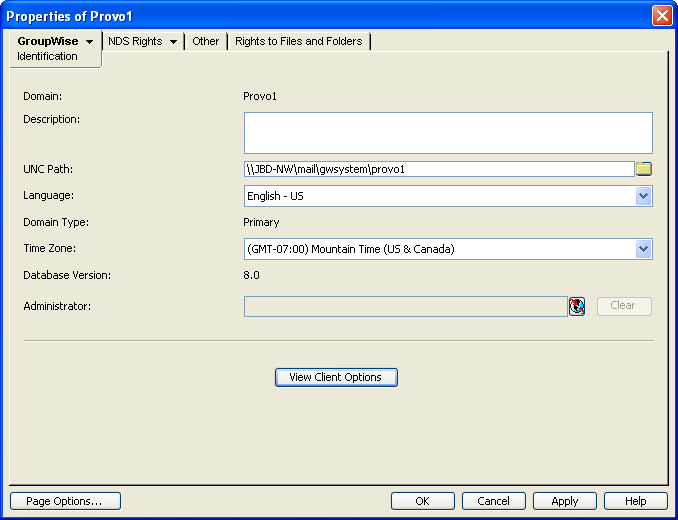Click the 8.0 database version value
Viewport: 678px width, 520px height.
(x=251, y=275)
